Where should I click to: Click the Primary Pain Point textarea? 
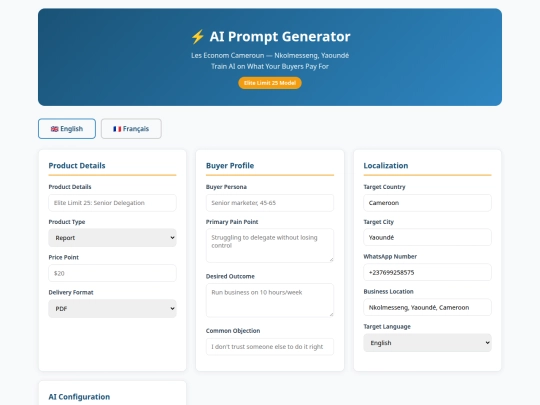click(270, 245)
